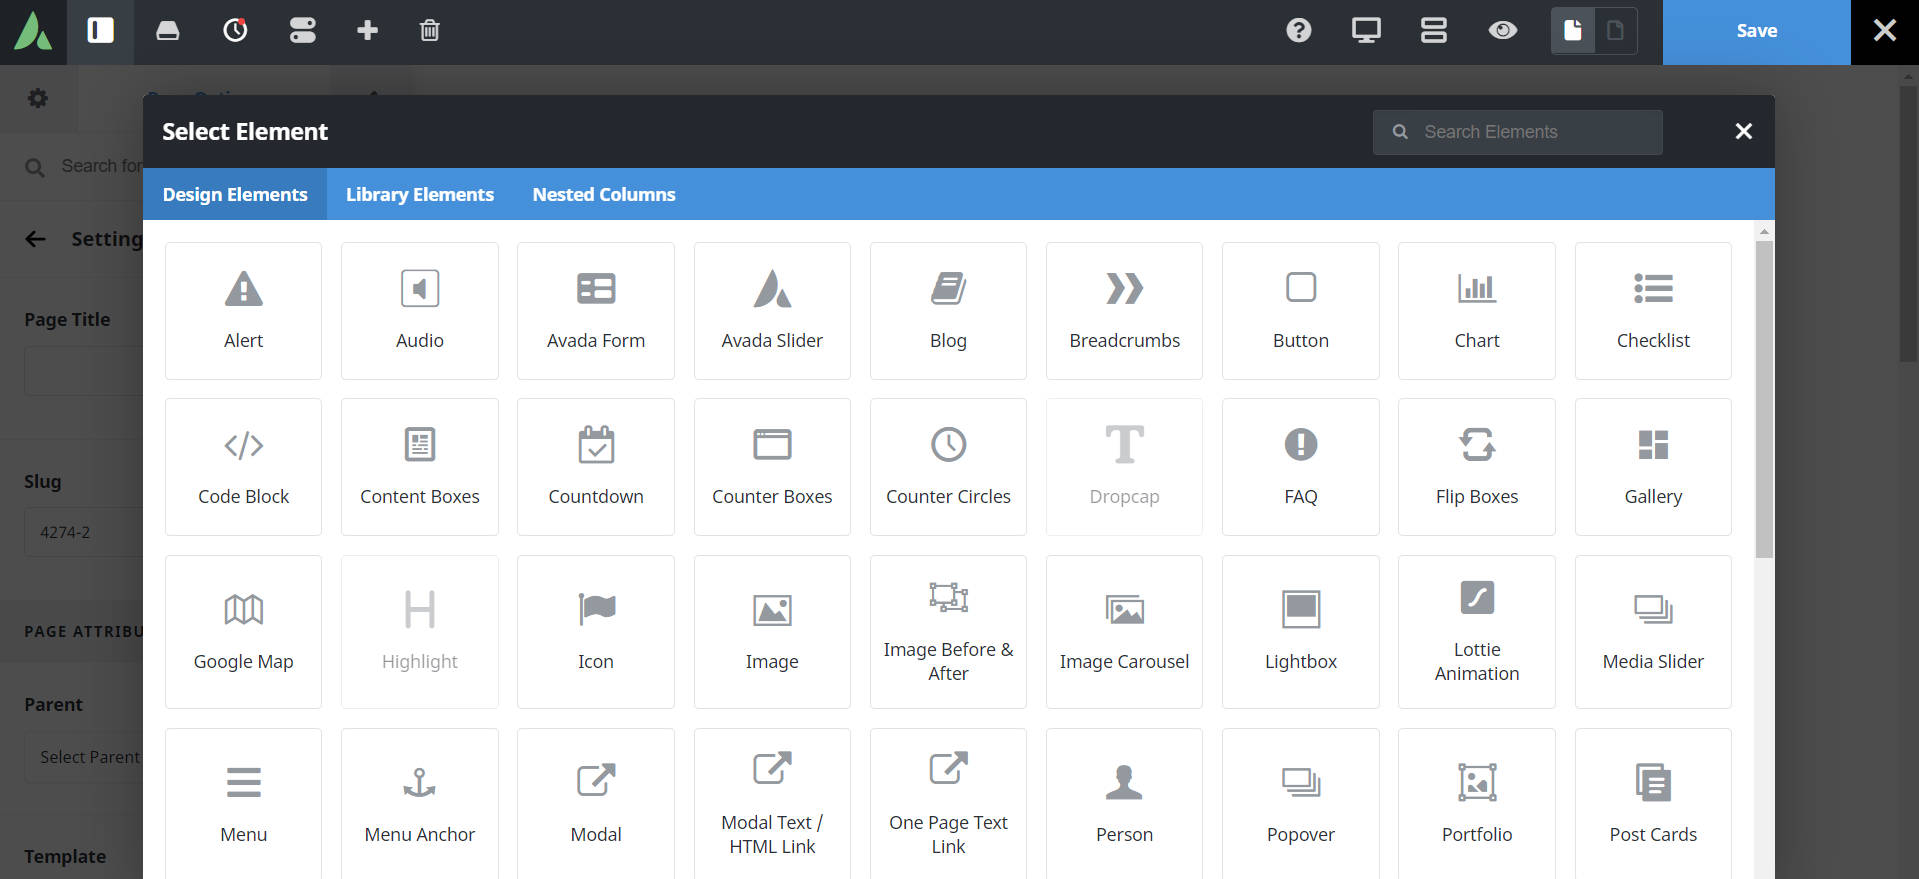The image size is (1919, 879).
Task: Pick the Counter Circles element
Action: tap(948, 467)
